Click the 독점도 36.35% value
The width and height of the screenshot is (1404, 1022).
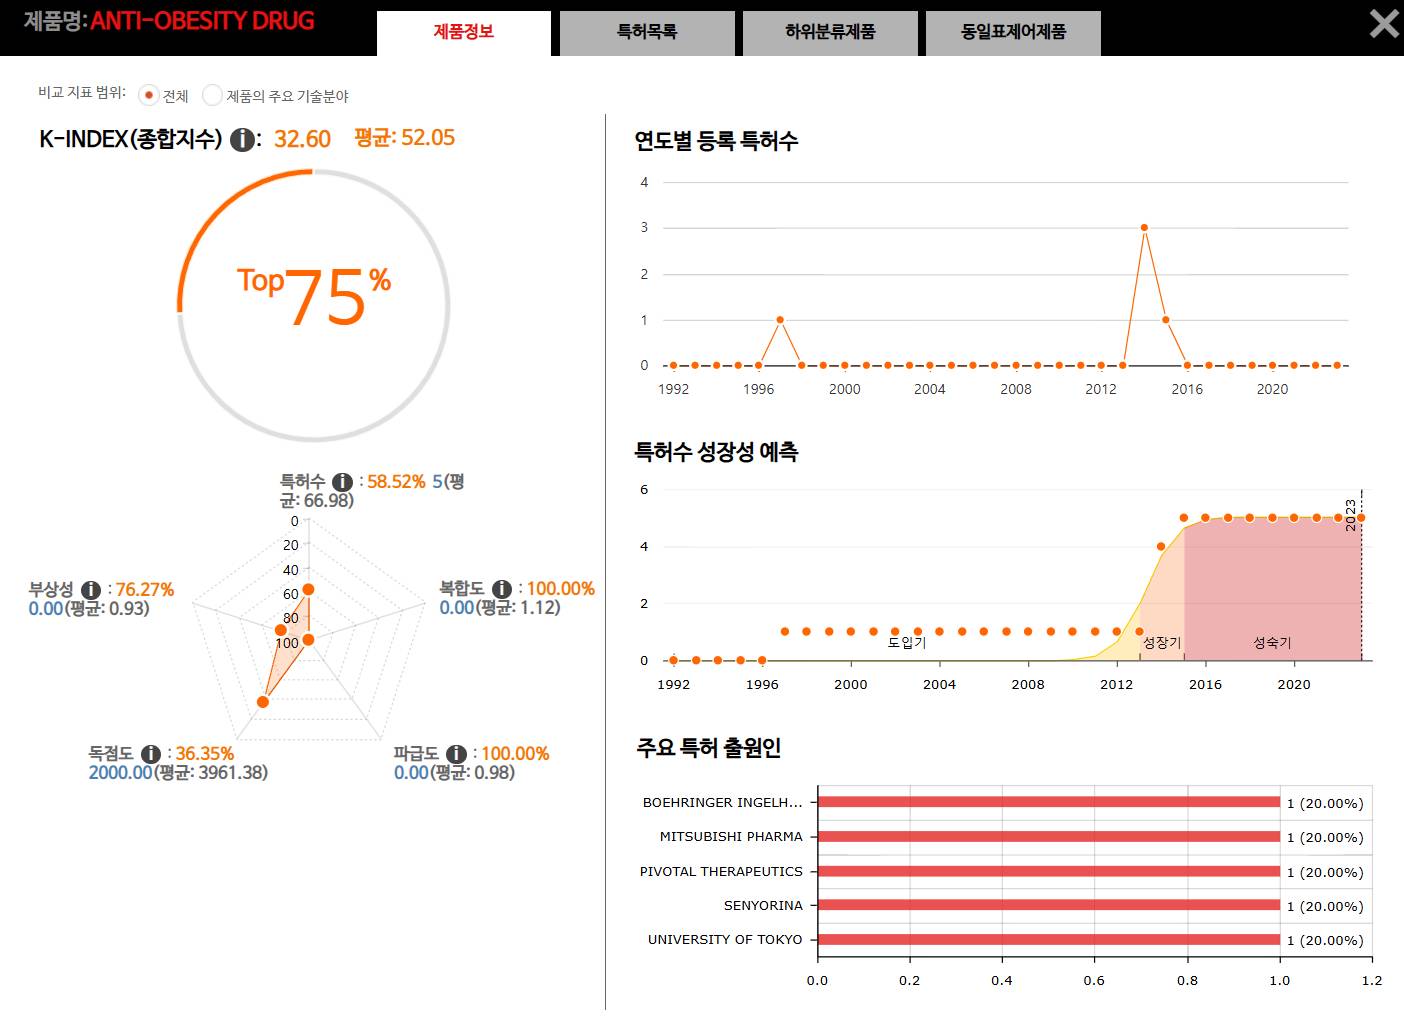[x=205, y=754]
